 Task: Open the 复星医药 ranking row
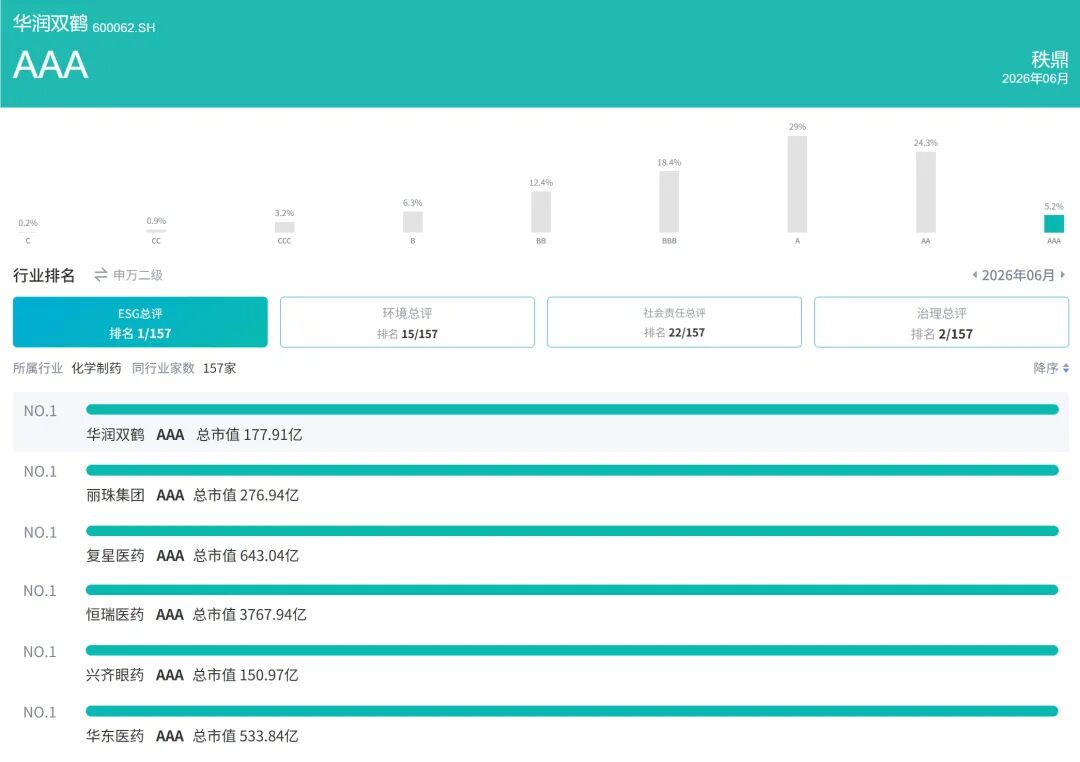click(x=541, y=543)
